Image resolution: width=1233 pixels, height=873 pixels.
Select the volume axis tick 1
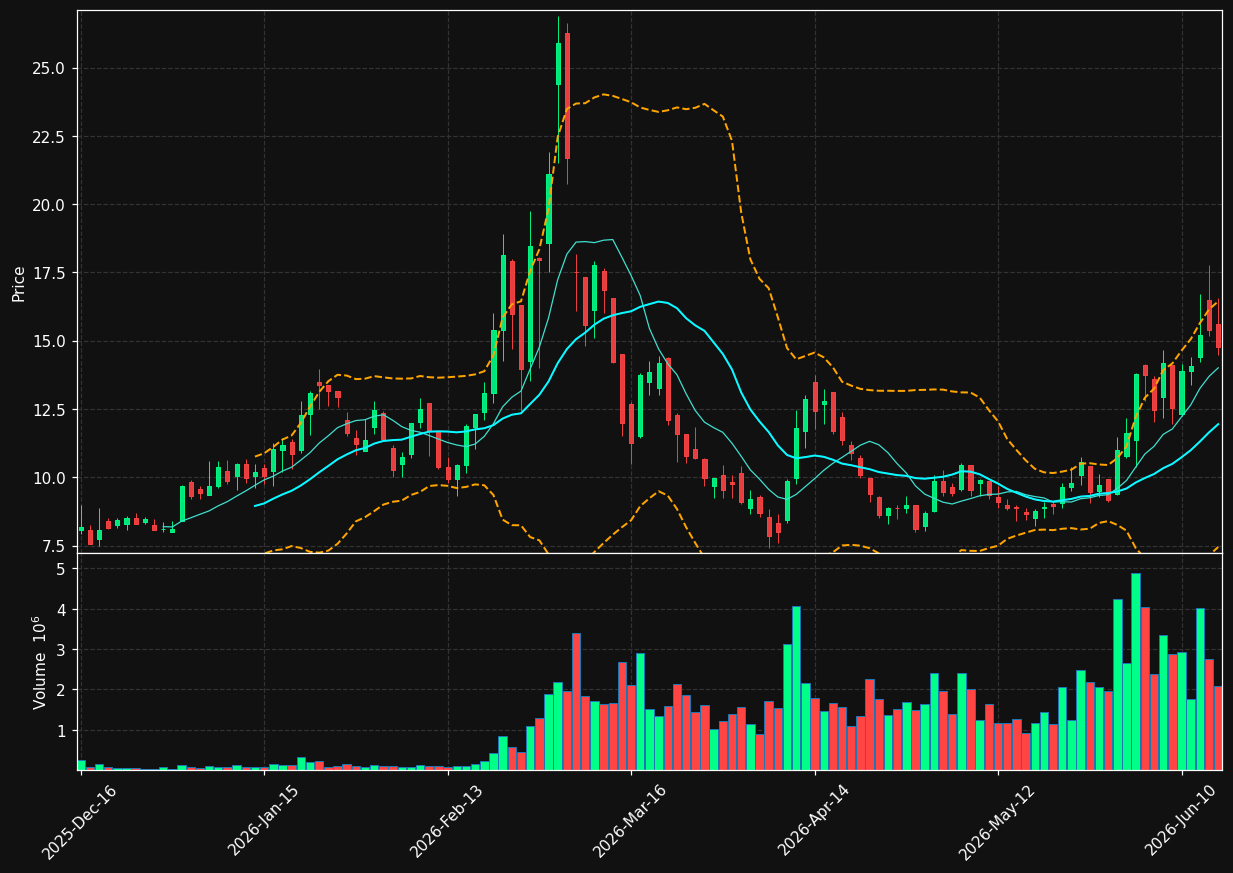(60, 731)
